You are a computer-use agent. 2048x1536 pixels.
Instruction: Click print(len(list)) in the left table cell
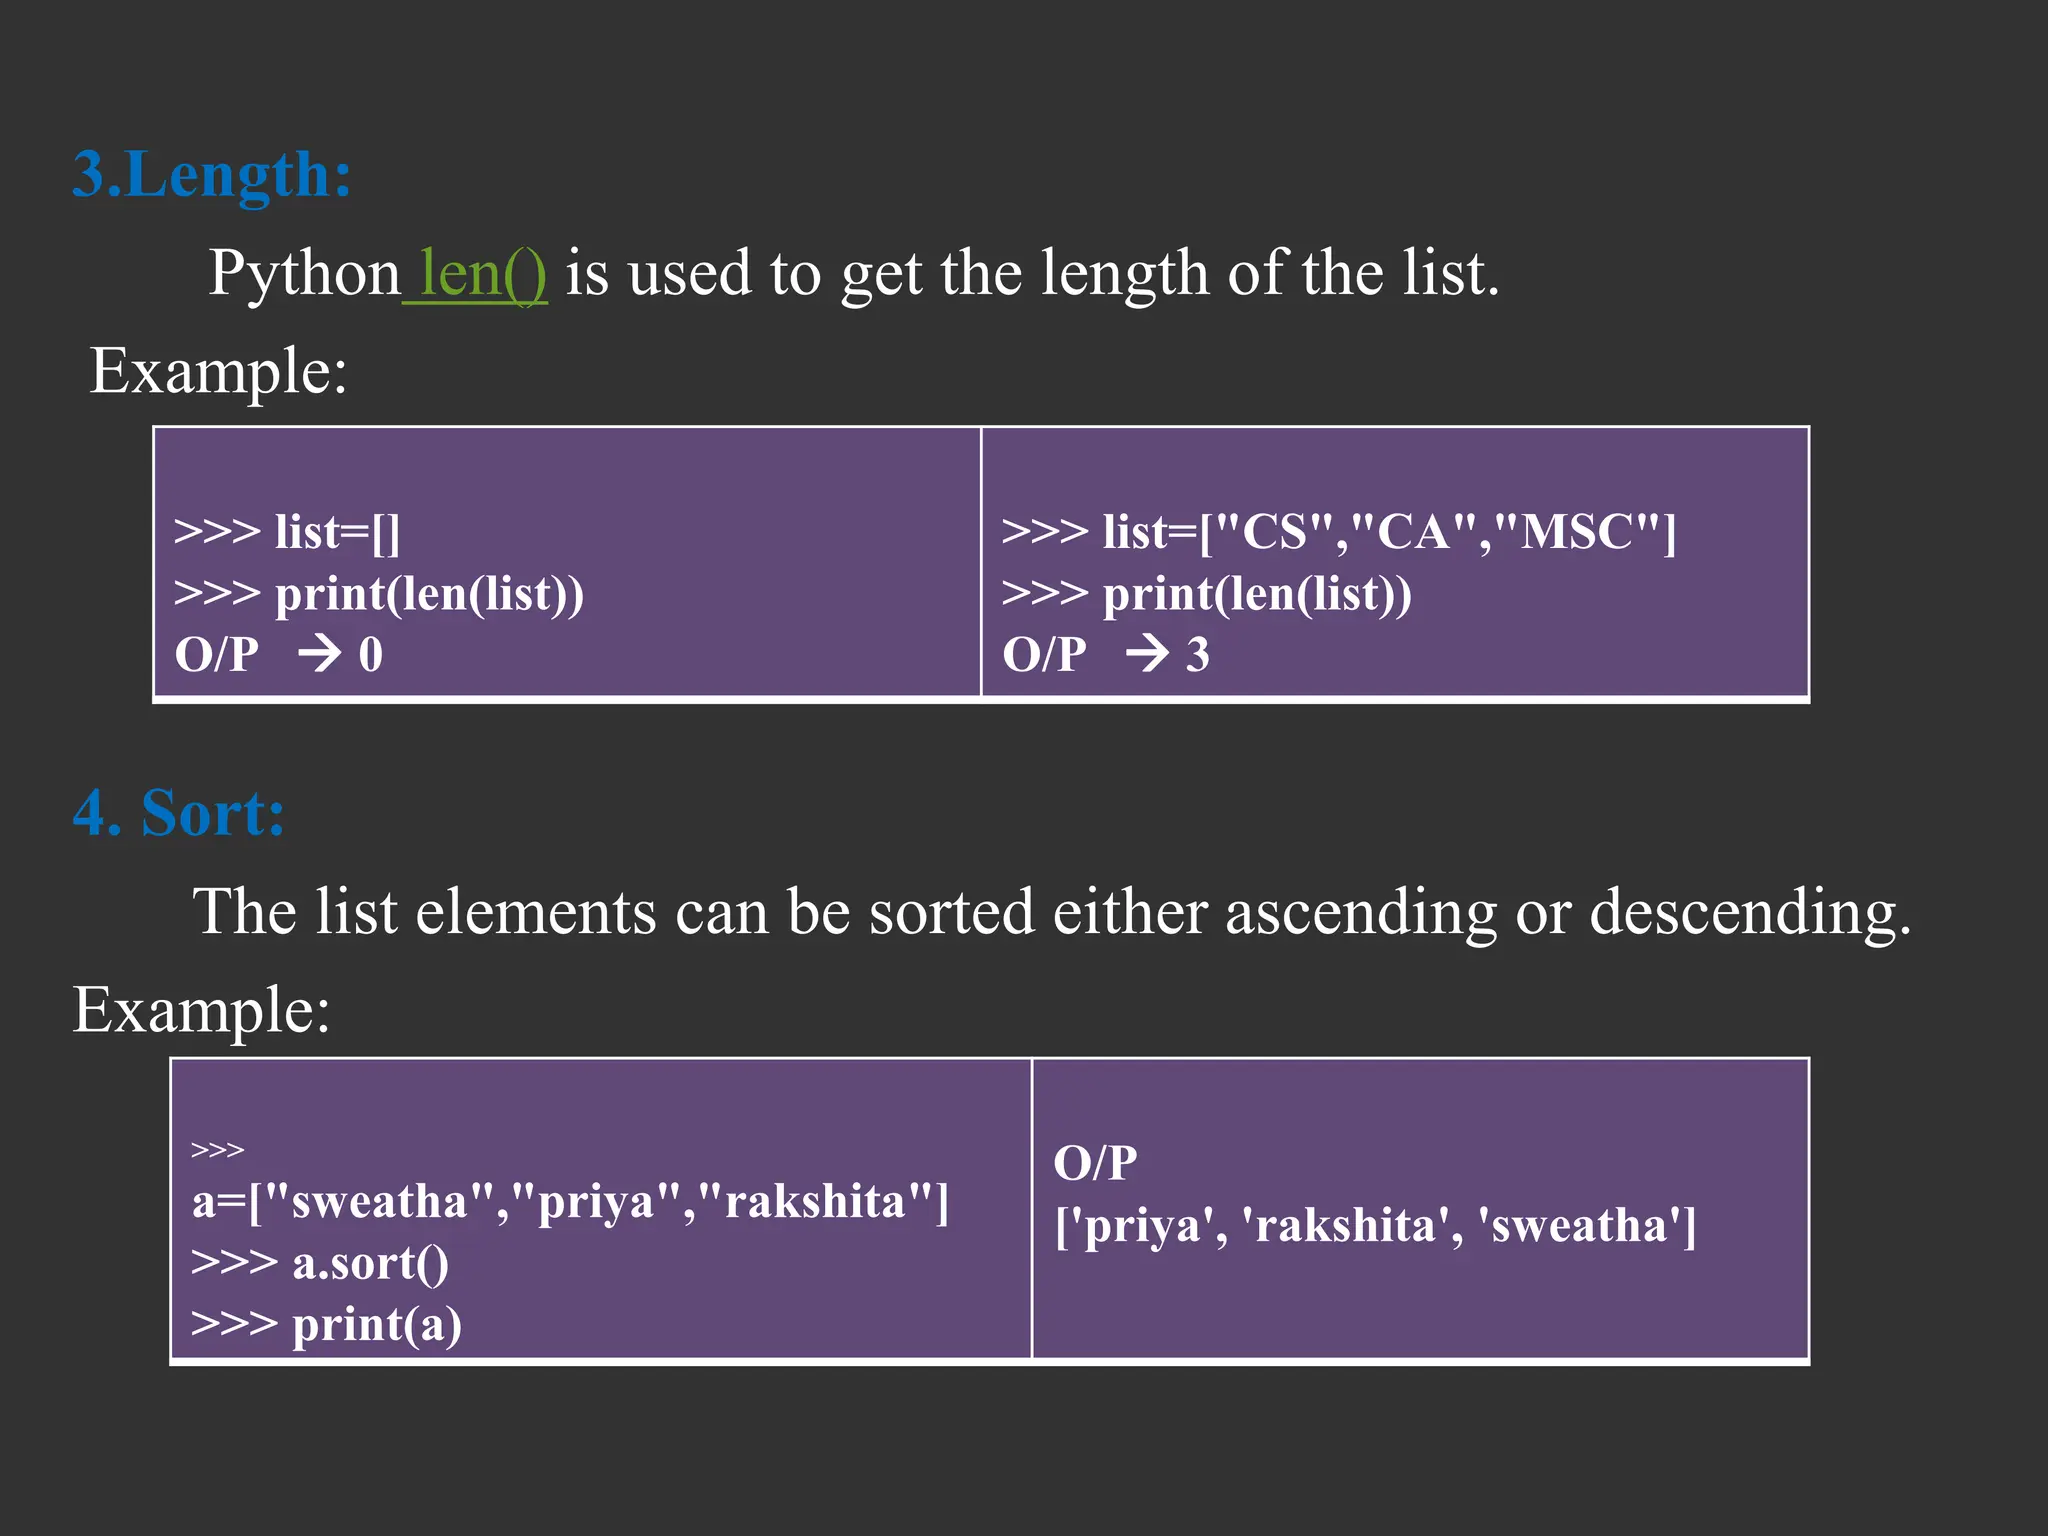pyautogui.click(x=379, y=594)
